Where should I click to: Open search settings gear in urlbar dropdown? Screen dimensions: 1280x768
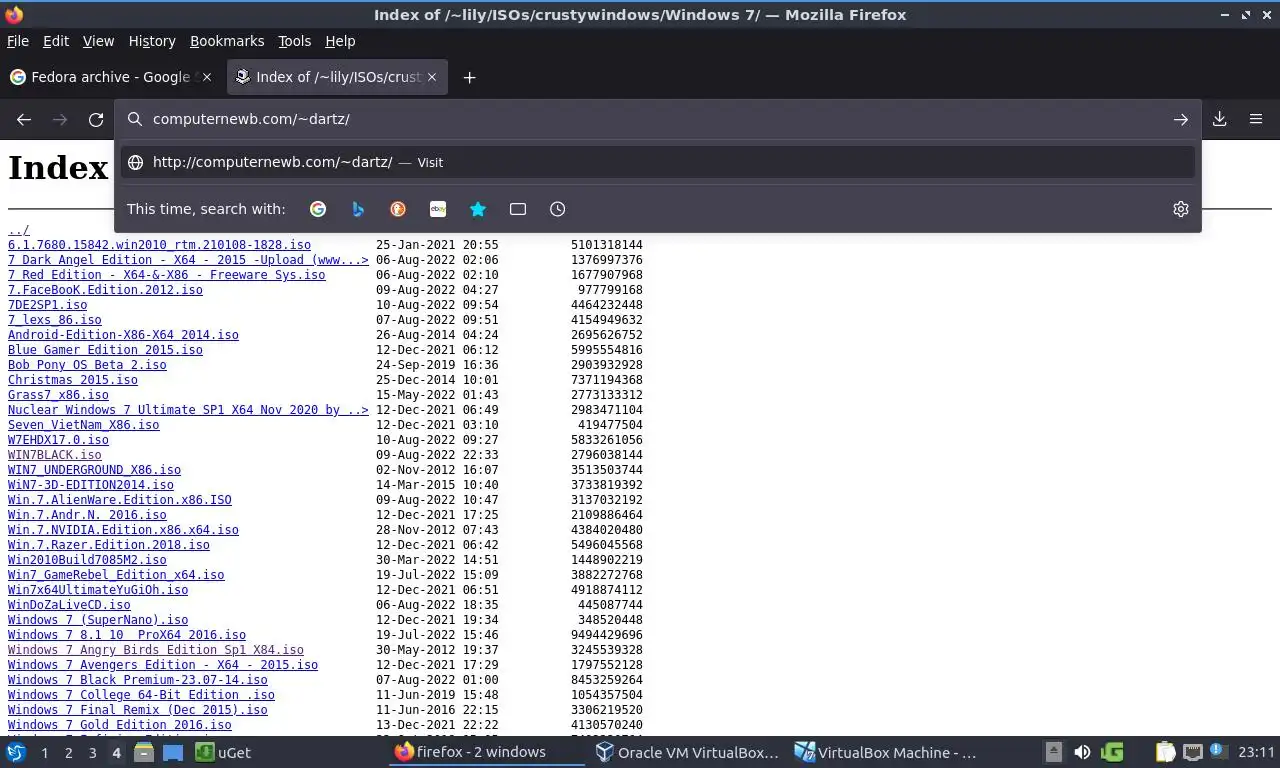tap(1181, 209)
